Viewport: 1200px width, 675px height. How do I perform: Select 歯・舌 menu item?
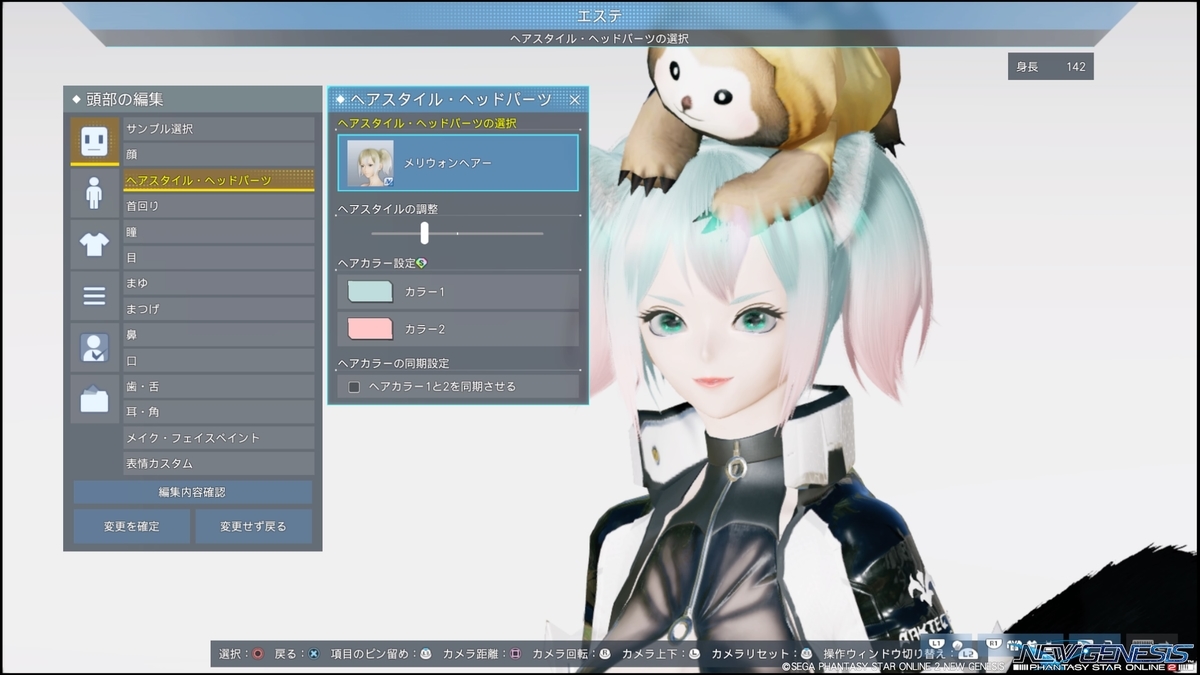[x=219, y=386]
